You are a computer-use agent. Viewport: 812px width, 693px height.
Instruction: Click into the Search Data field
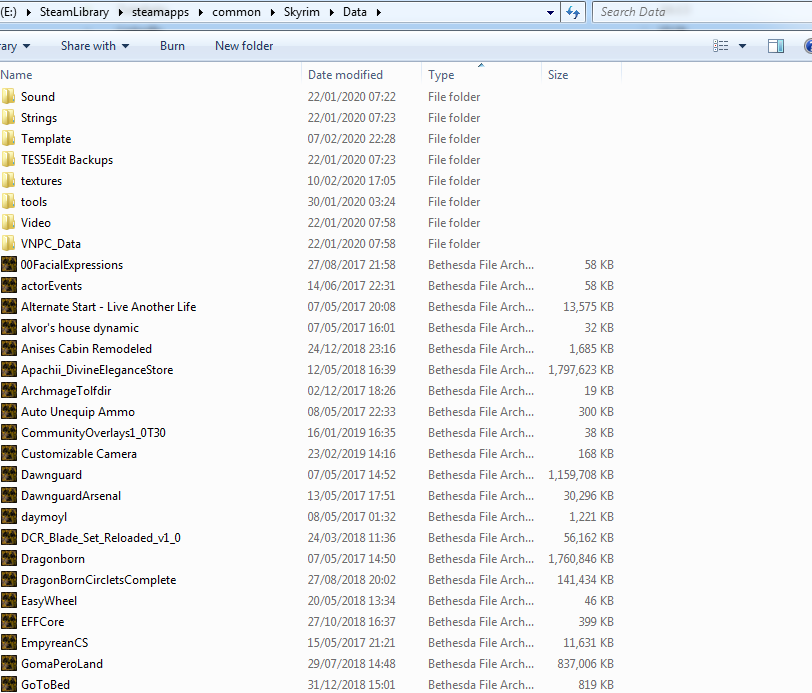pyautogui.click(x=703, y=12)
